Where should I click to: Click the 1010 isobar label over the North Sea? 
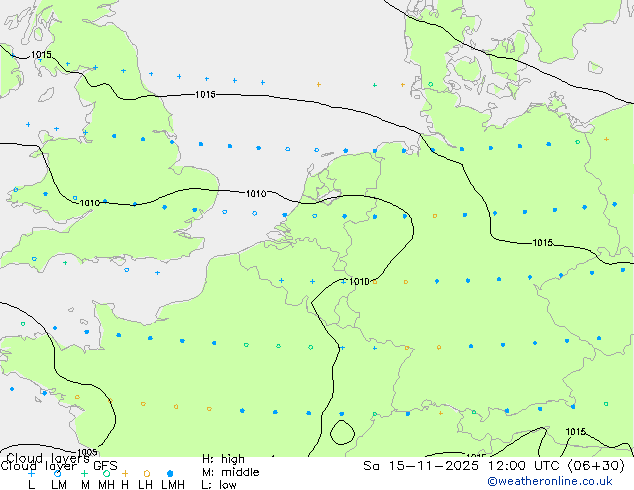click(x=256, y=194)
